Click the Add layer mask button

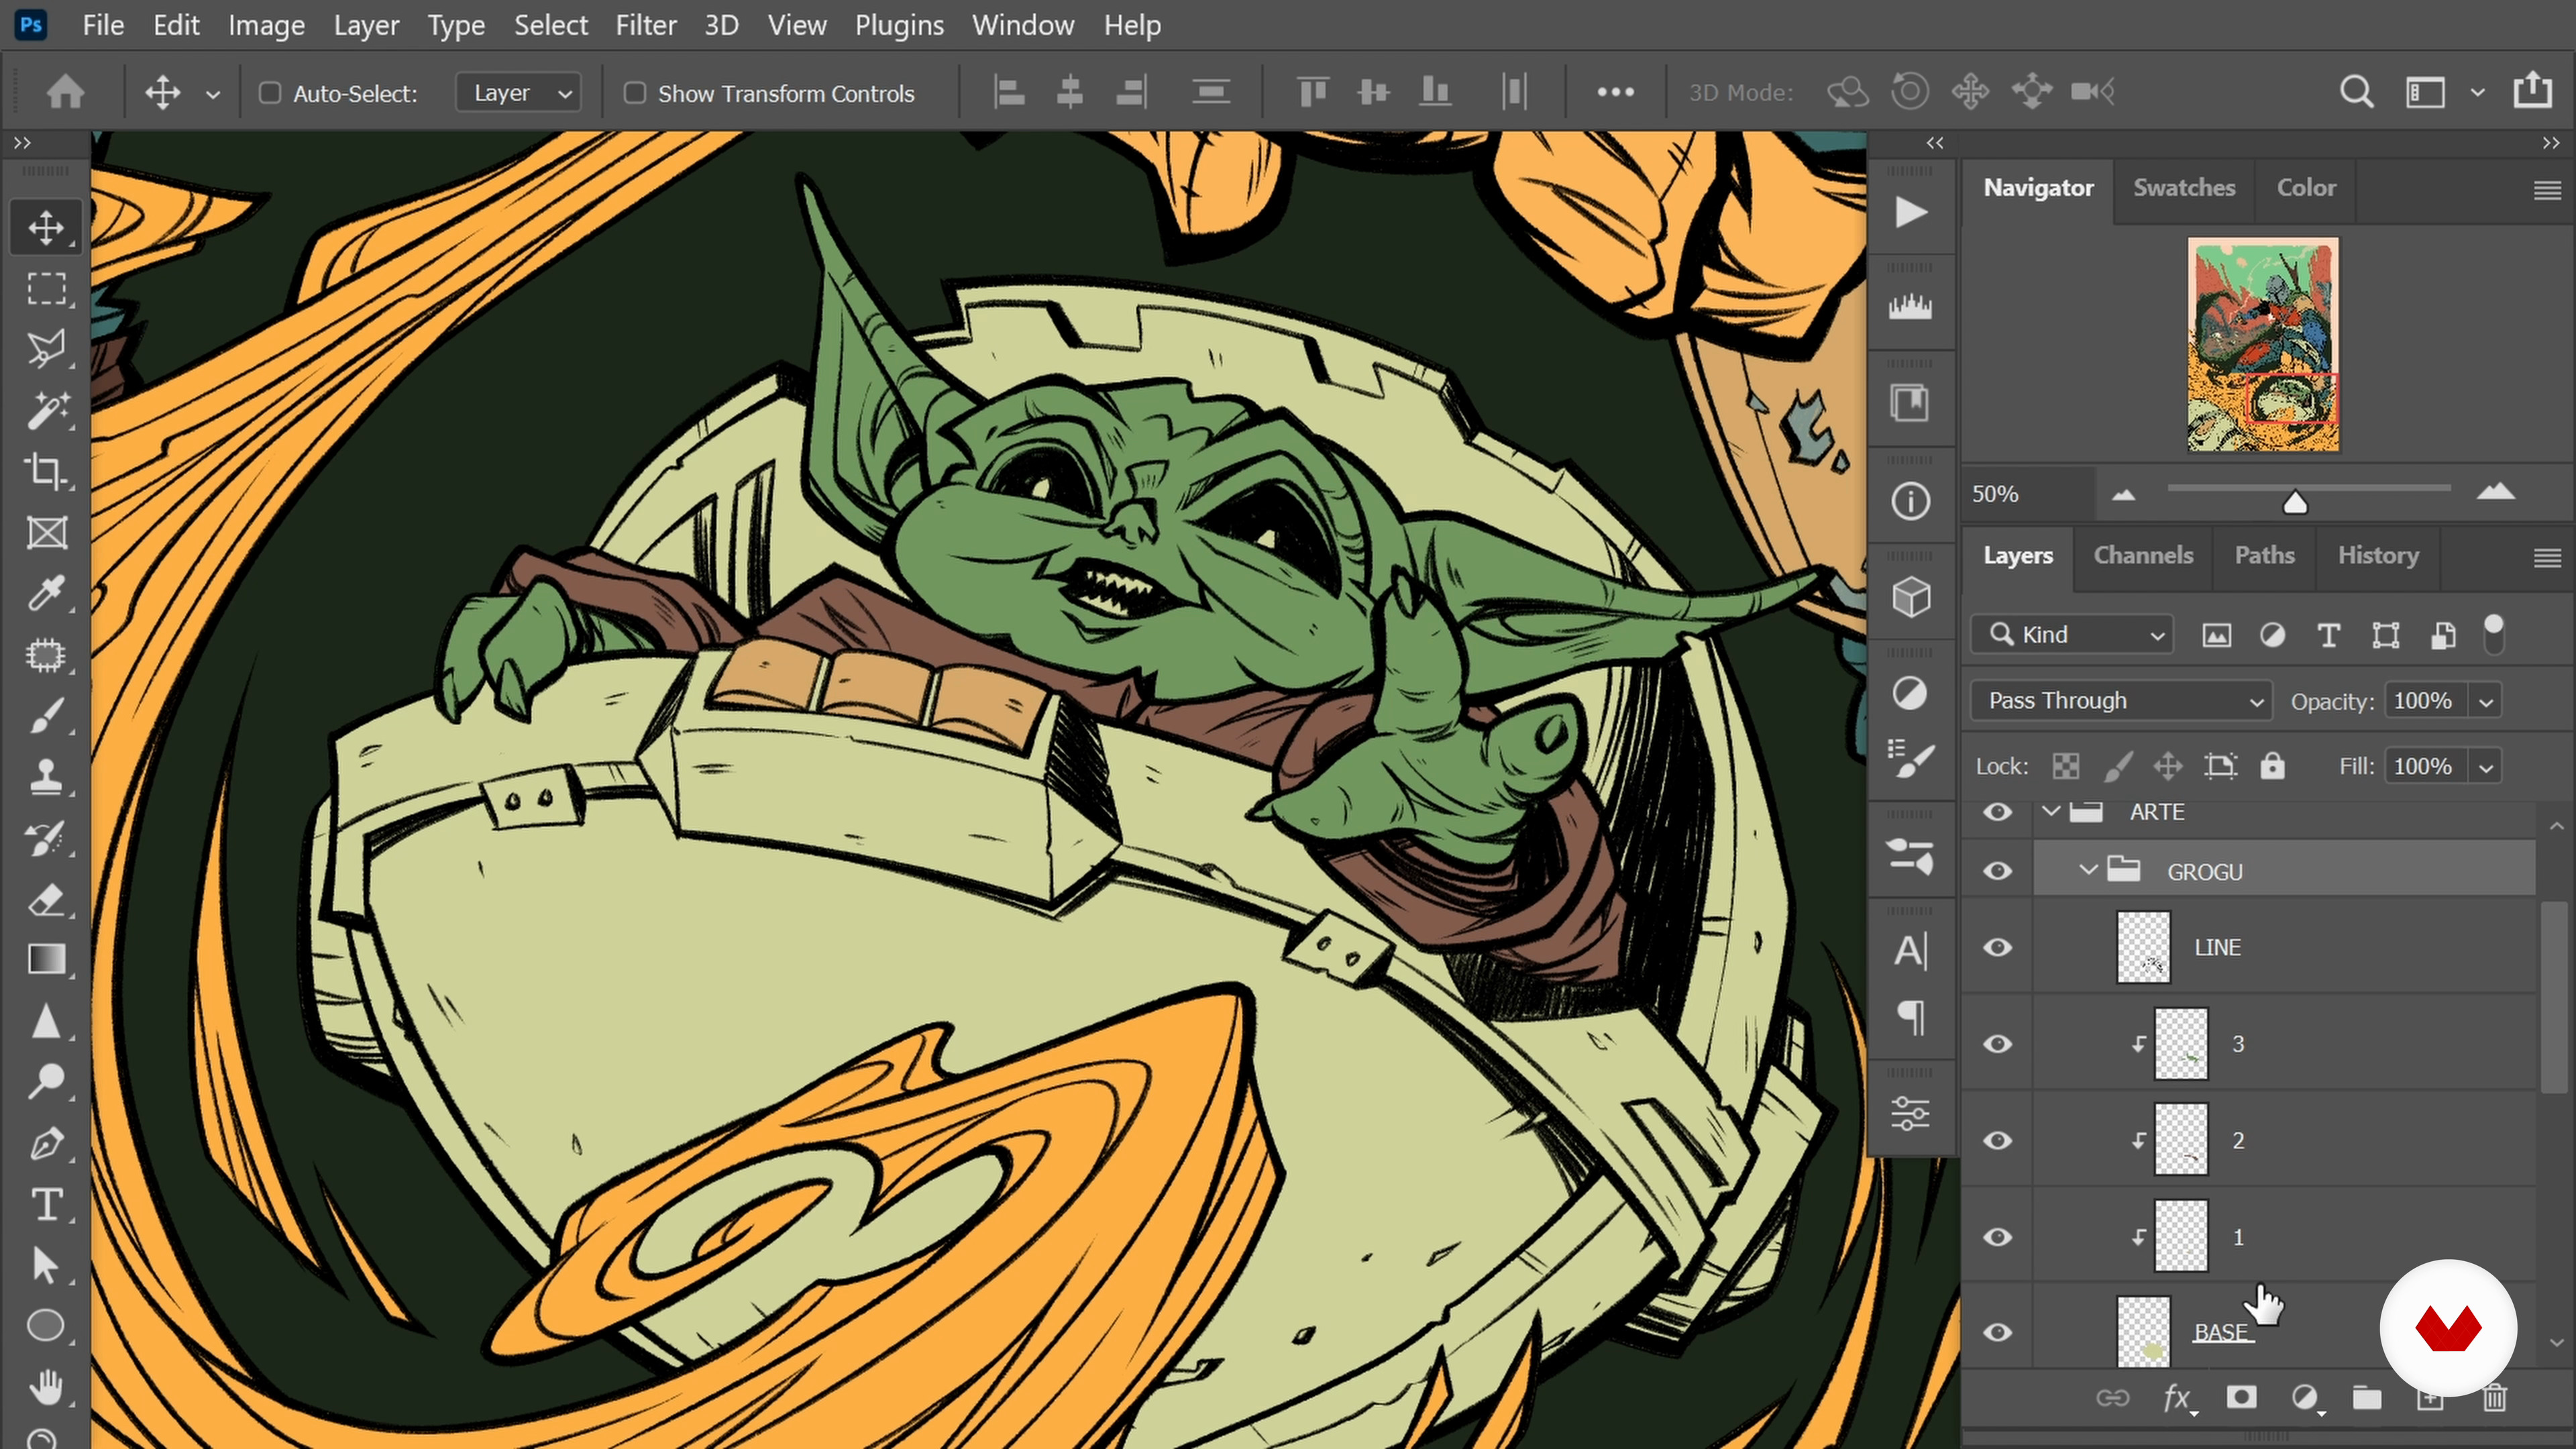(x=2241, y=1397)
